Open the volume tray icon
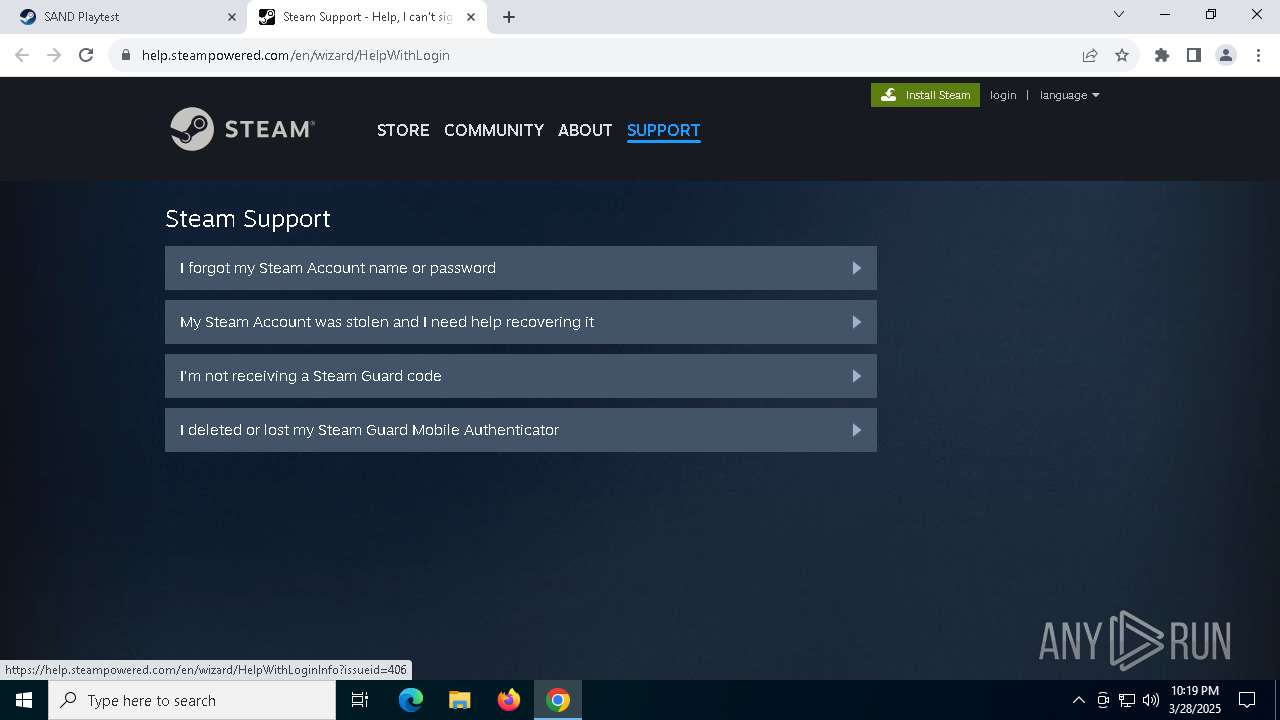 [1150, 700]
